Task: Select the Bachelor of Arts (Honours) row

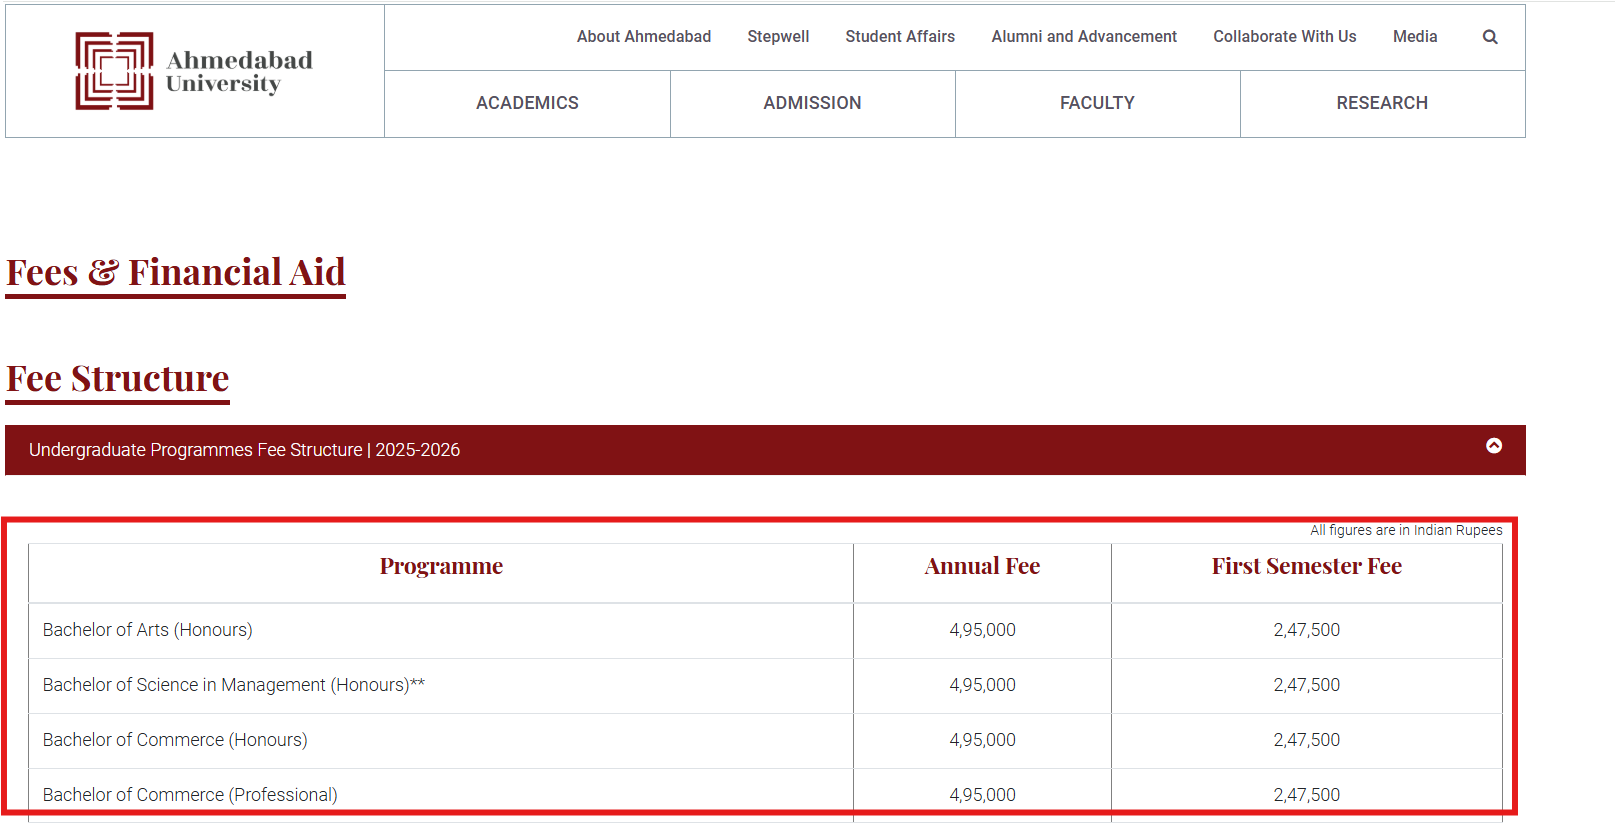Action: [765, 630]
